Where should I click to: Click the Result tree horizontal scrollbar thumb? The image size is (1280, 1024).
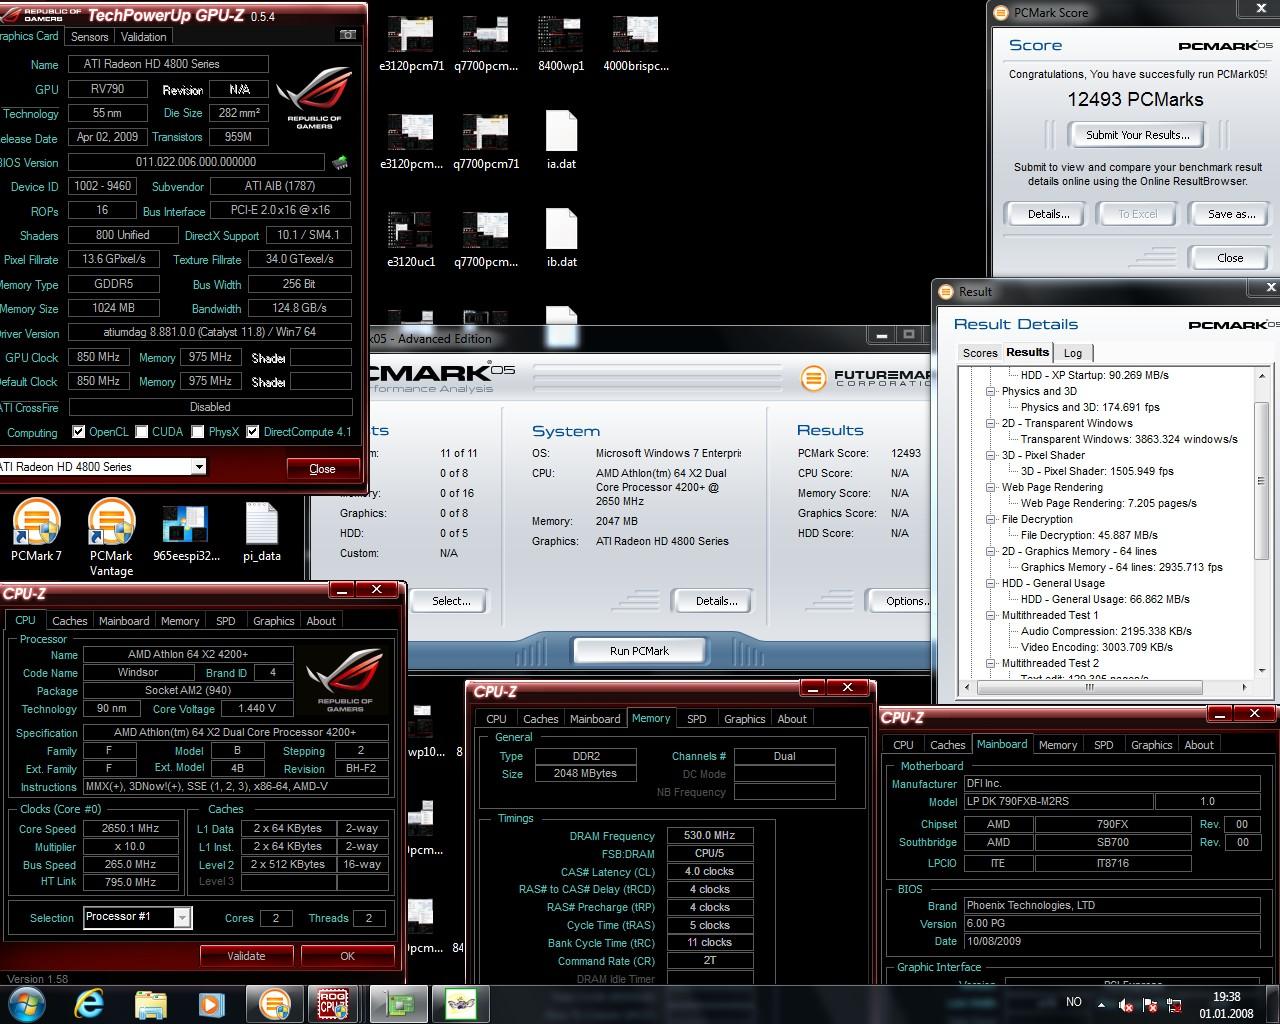click(1088, 687)
